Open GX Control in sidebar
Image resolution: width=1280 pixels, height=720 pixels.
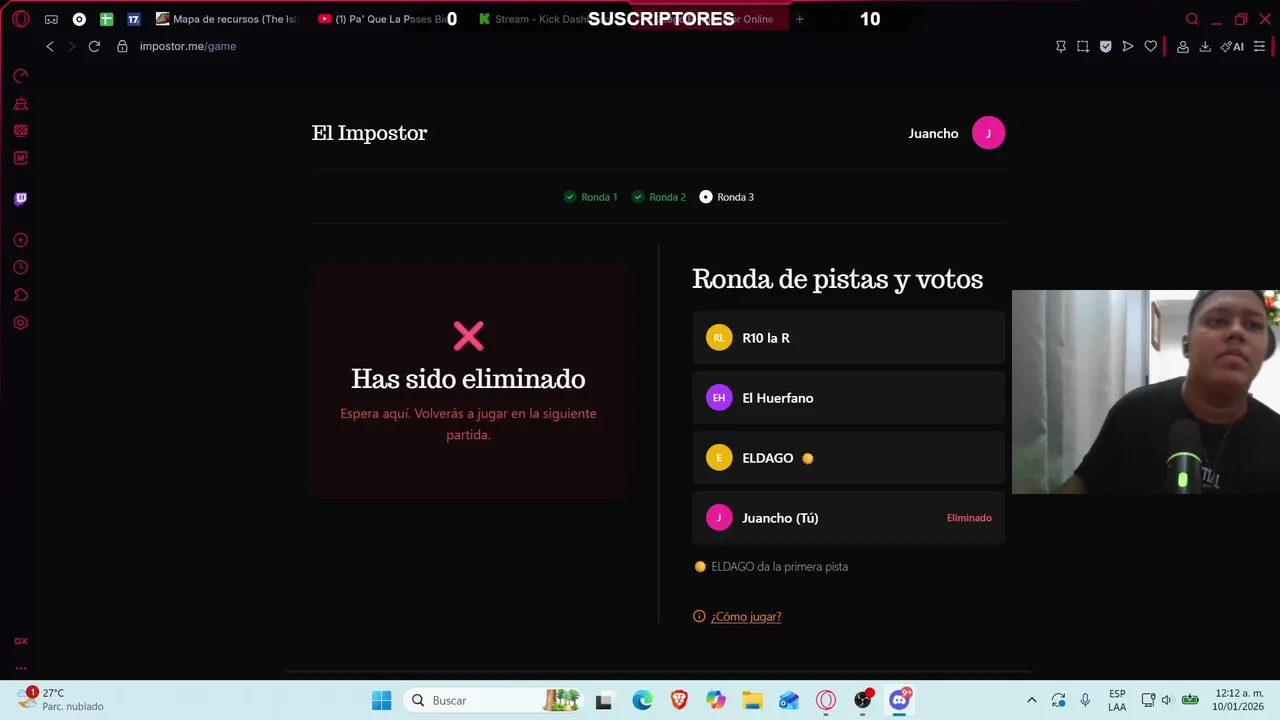click(21, 75)
